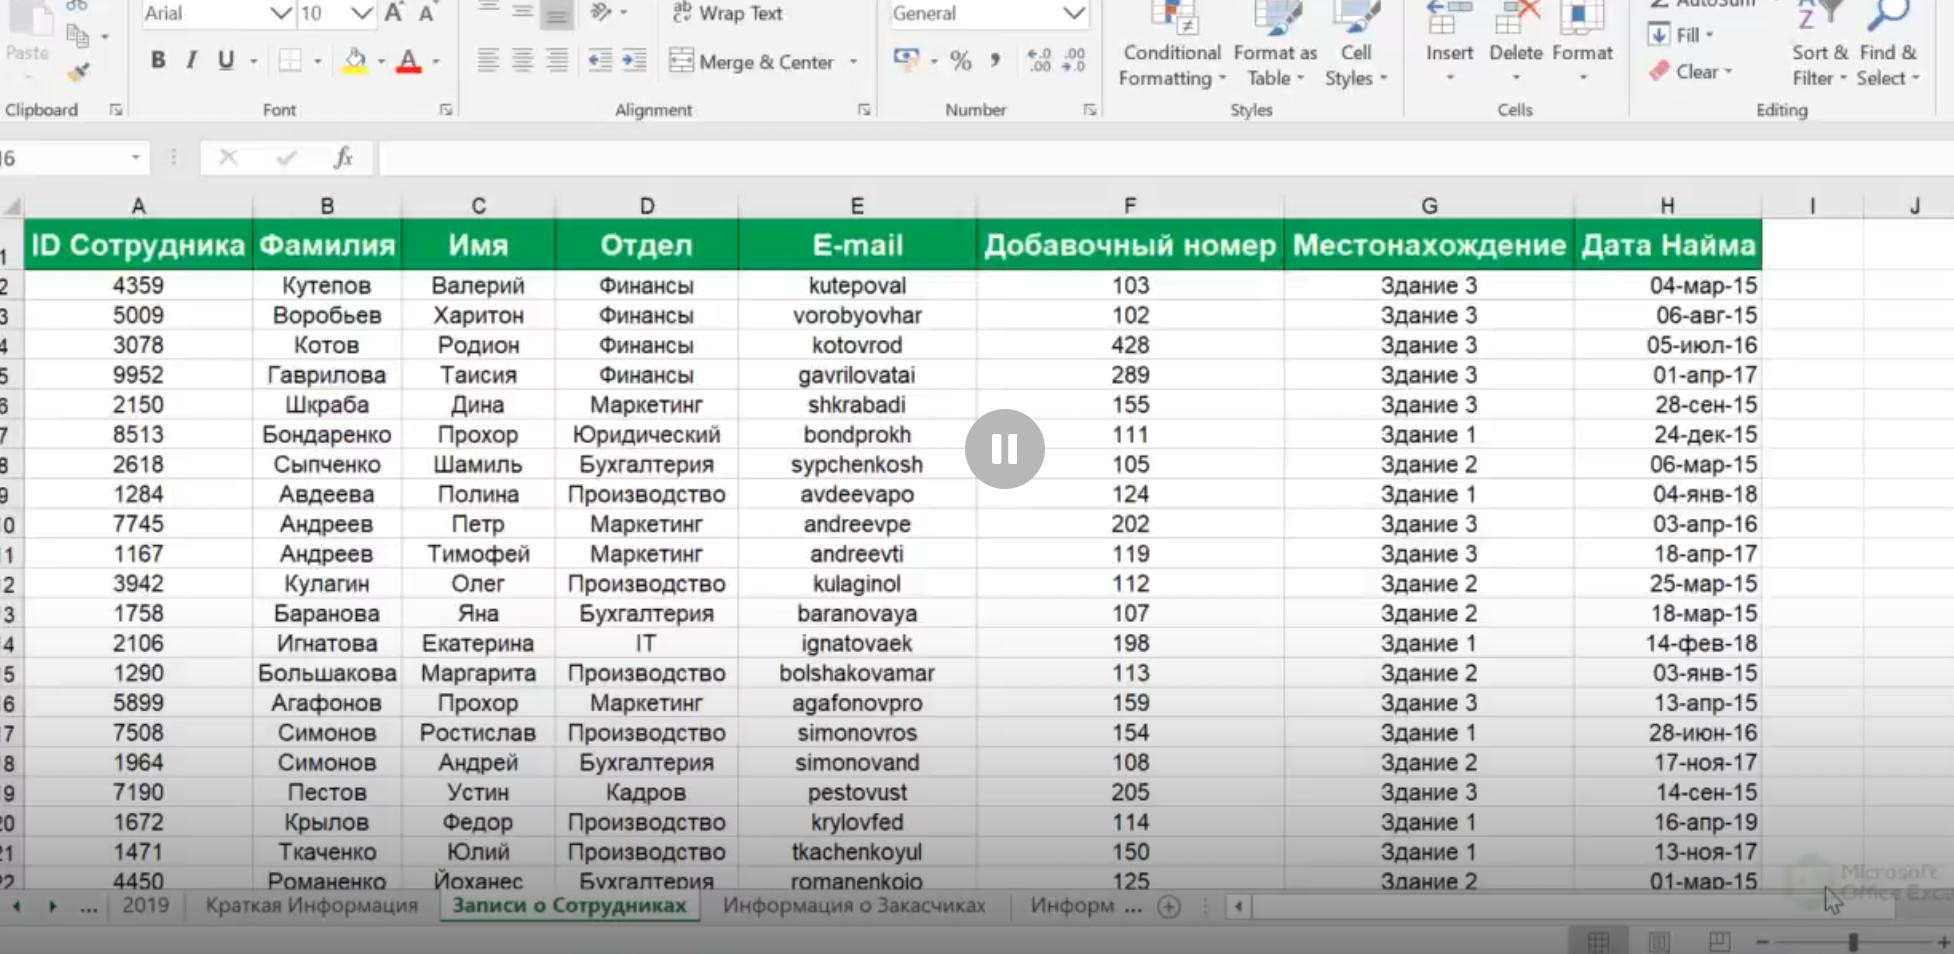The image size is (1954, 954).
Task: Open Cell Styles gallery
Action: 1356,45
